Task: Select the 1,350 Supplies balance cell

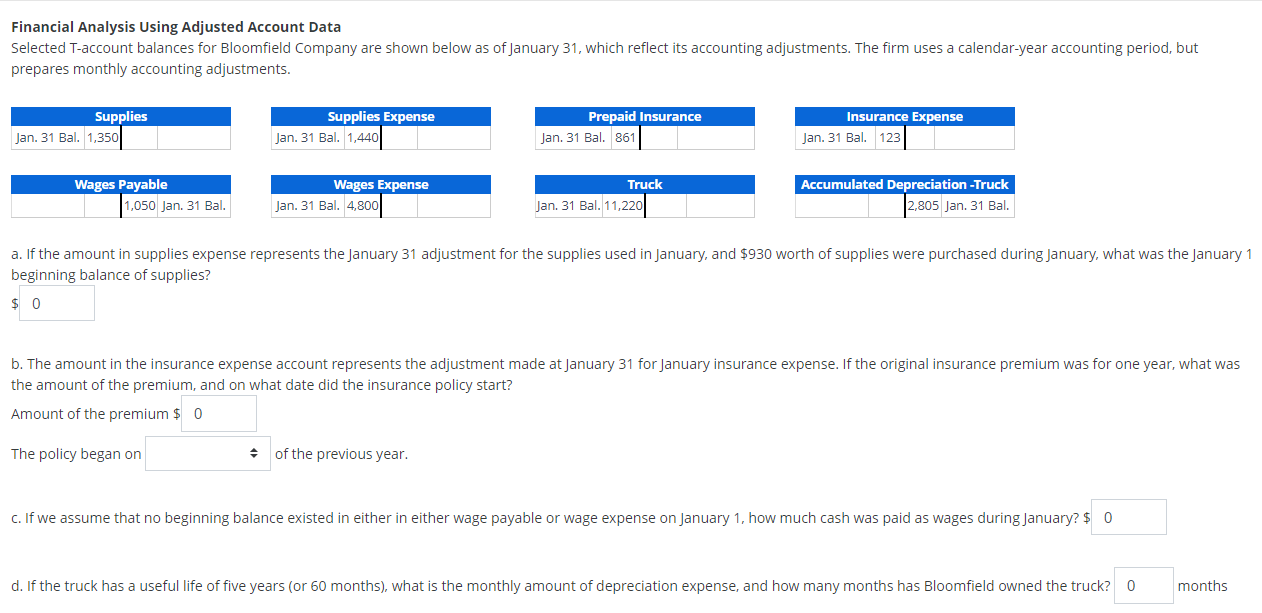Action: 100,137
